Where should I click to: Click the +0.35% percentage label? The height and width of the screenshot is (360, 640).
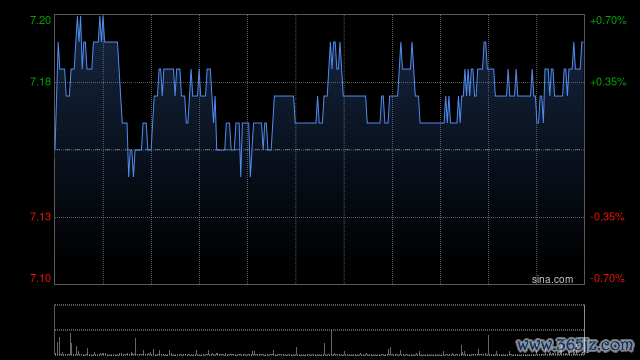click(x=608, y=82)
